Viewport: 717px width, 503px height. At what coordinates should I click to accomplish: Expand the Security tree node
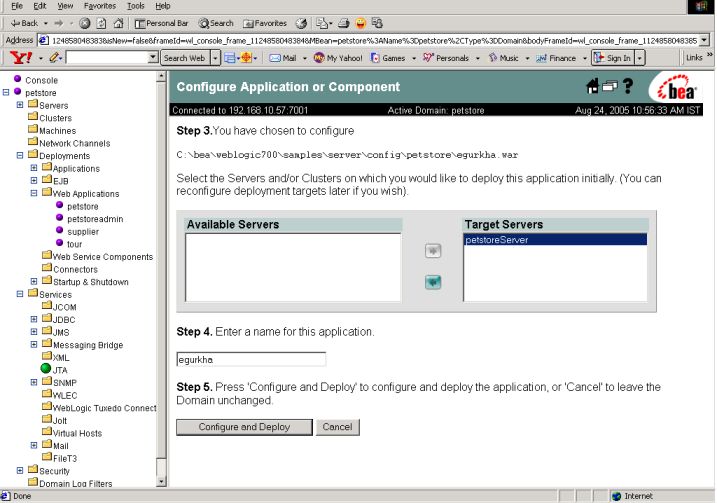tap(20, 470)
